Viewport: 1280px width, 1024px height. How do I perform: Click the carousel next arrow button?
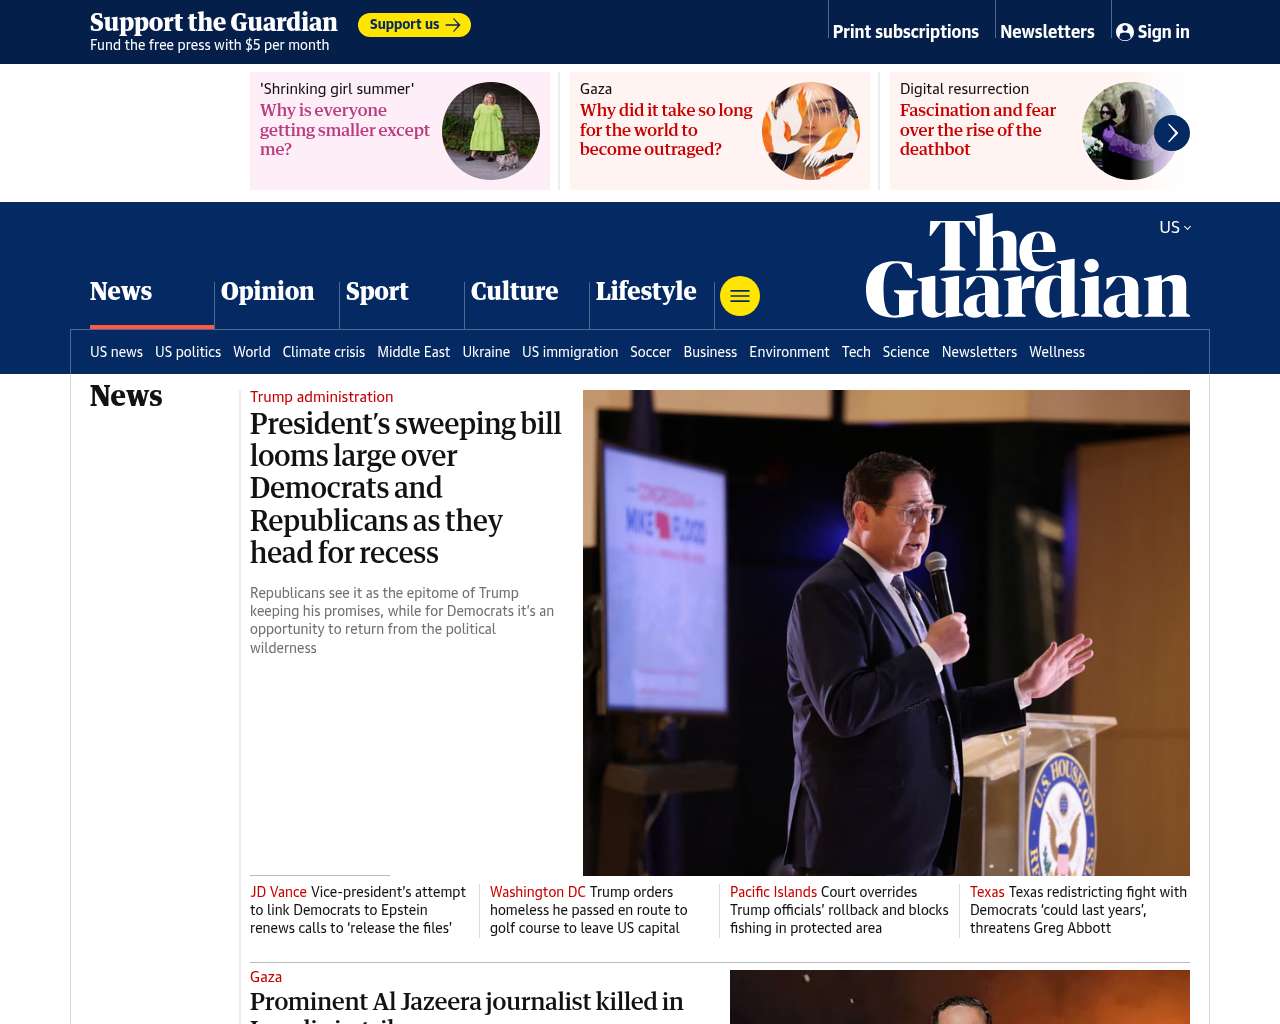[x=1172, y=133]
